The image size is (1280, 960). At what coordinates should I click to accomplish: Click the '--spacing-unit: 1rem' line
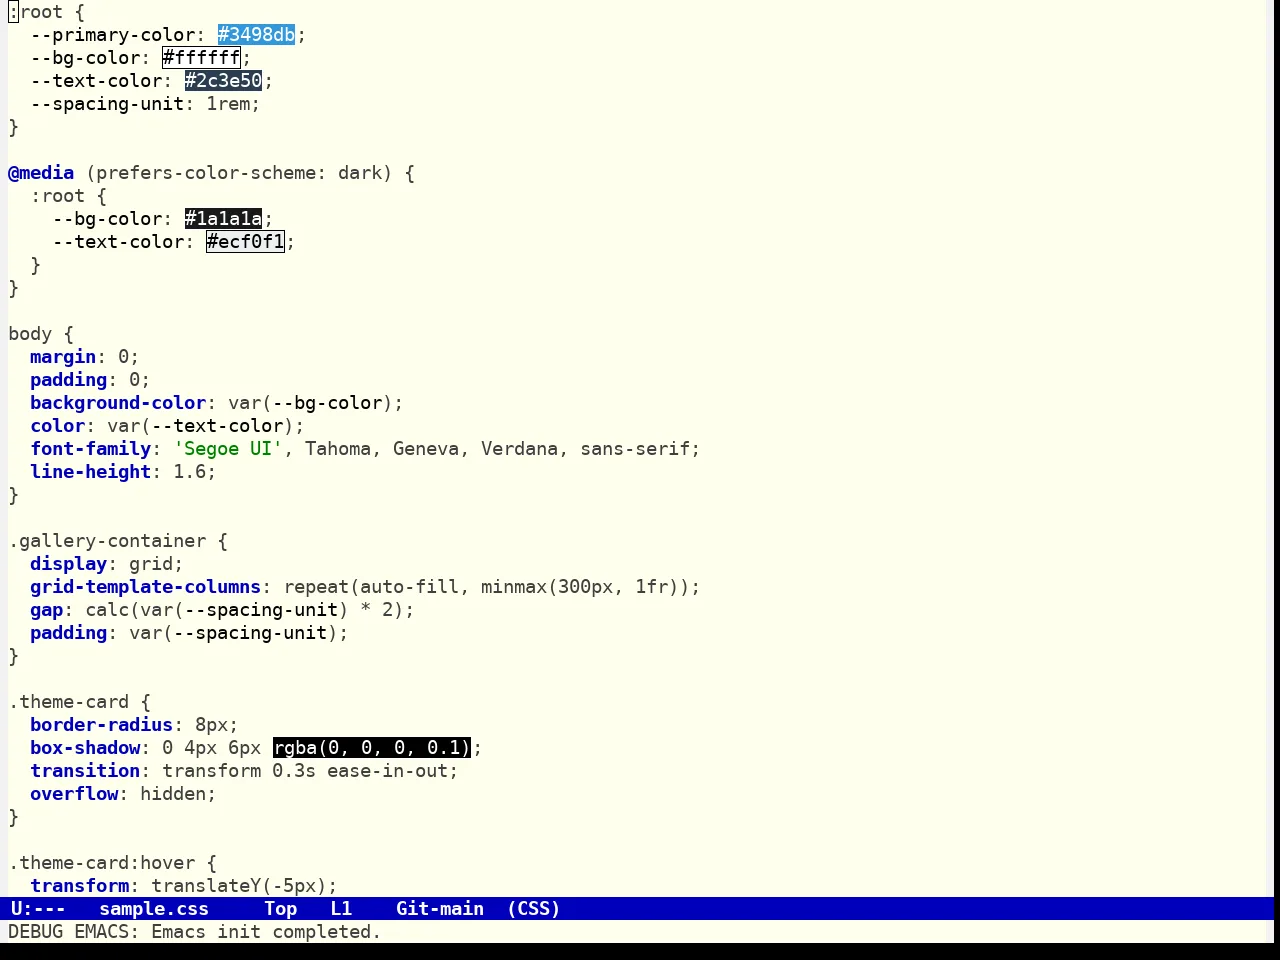point(145,104)
